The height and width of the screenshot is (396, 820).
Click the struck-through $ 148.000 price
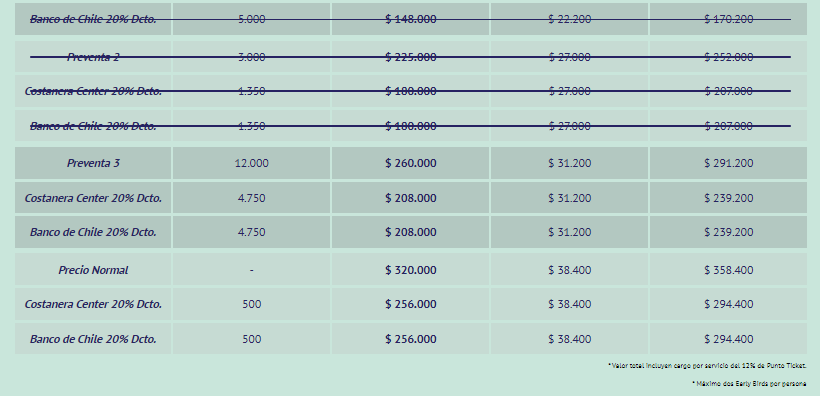tap(411, 19)
